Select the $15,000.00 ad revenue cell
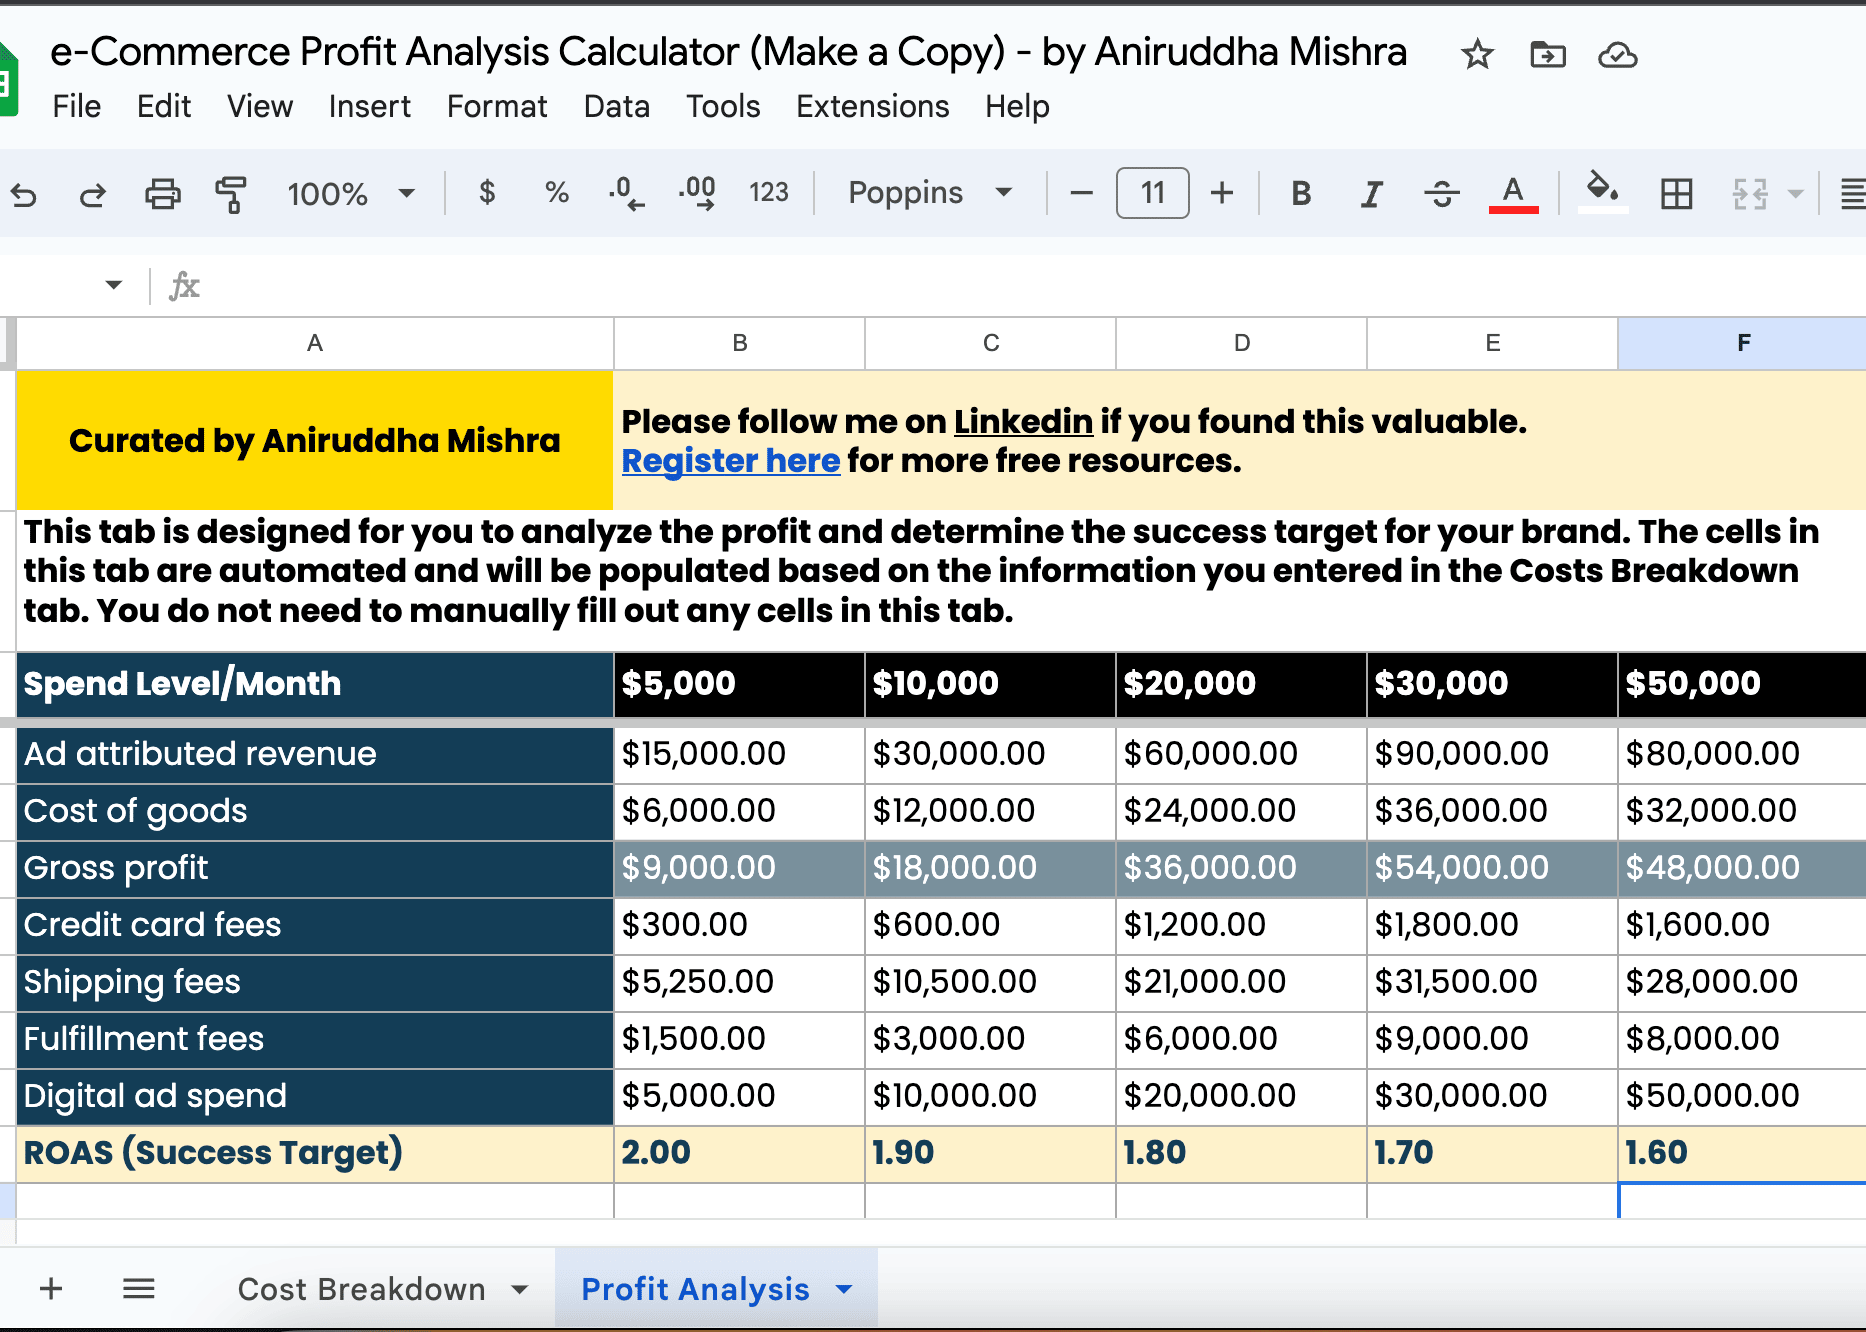The image size is (1866, 1332). 740,754
